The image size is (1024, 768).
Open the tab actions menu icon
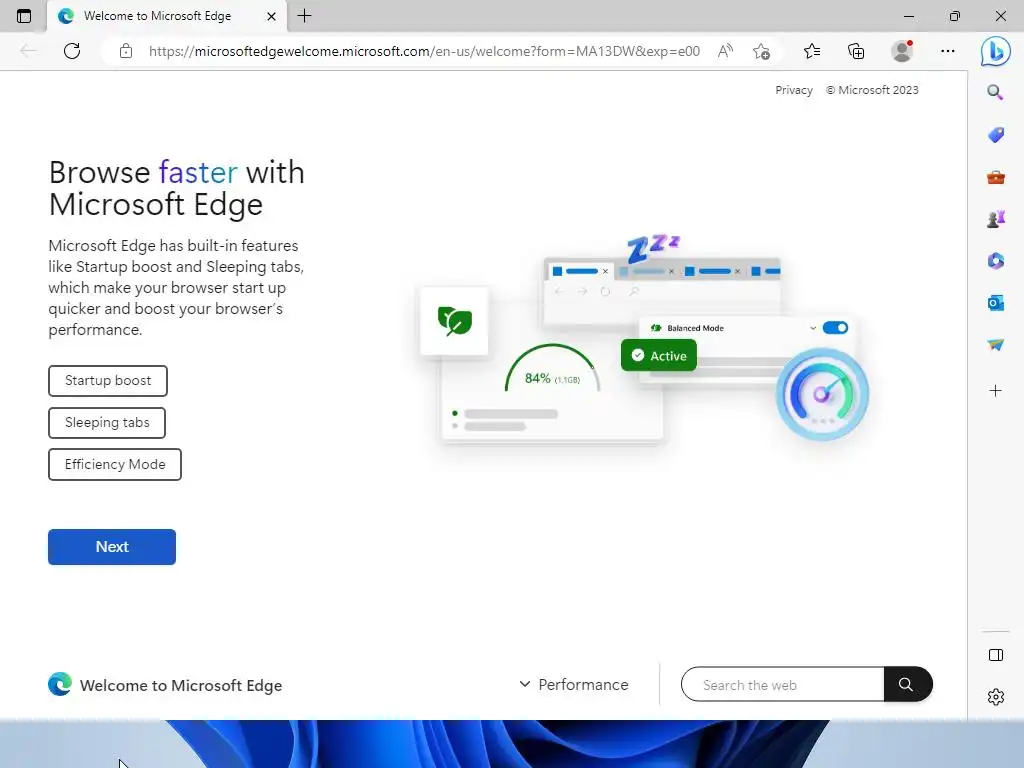[x=24, y=16]
